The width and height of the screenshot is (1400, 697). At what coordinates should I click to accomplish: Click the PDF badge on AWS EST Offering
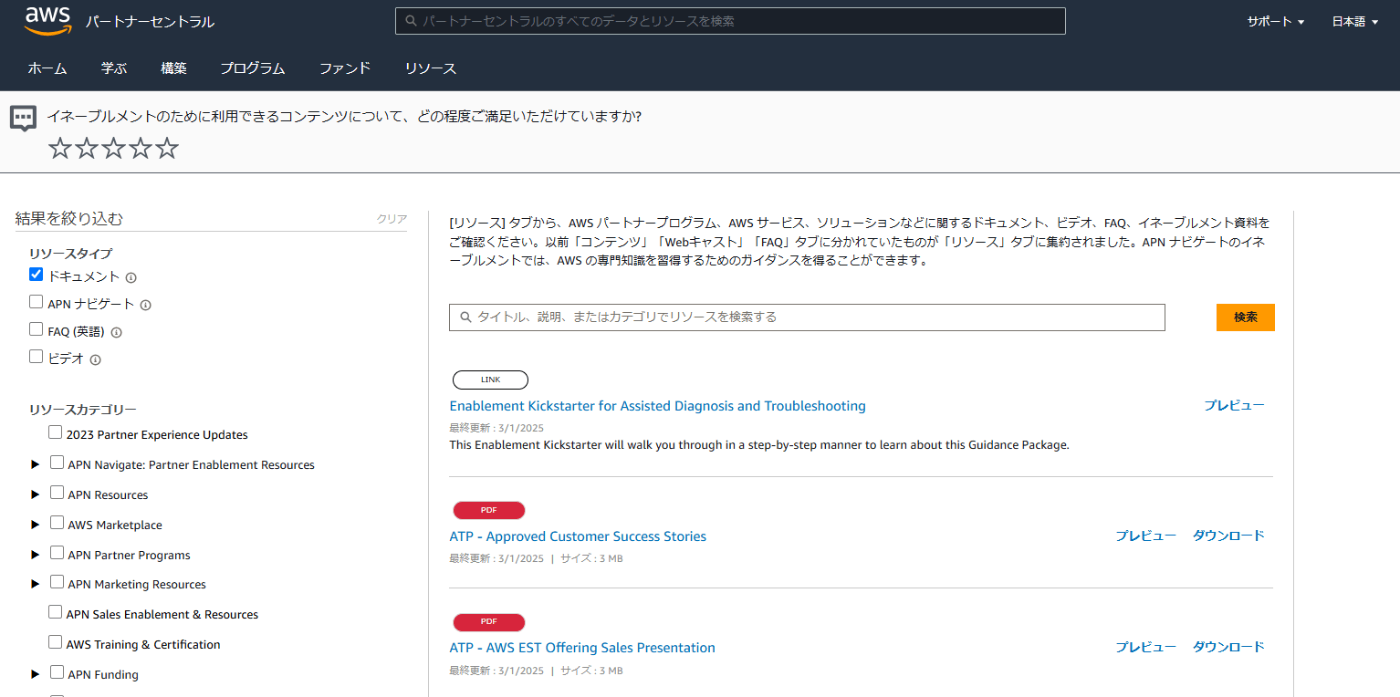pyautogui.click(x=489, y=622)
